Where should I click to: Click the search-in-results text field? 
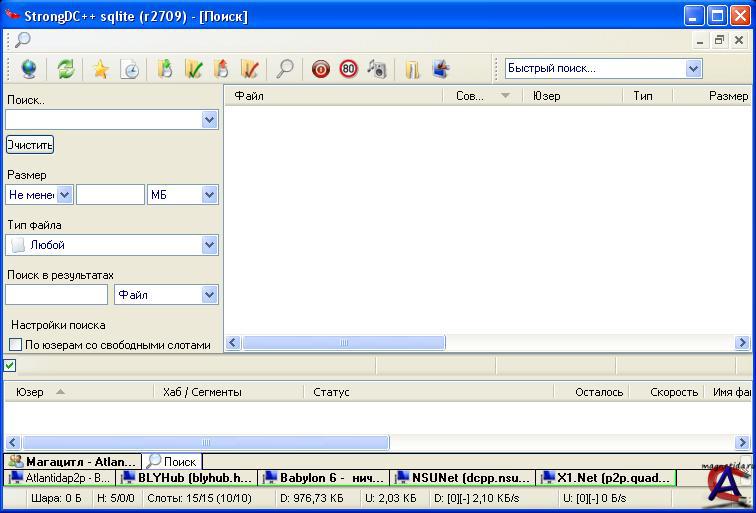[x=56, y=295]
